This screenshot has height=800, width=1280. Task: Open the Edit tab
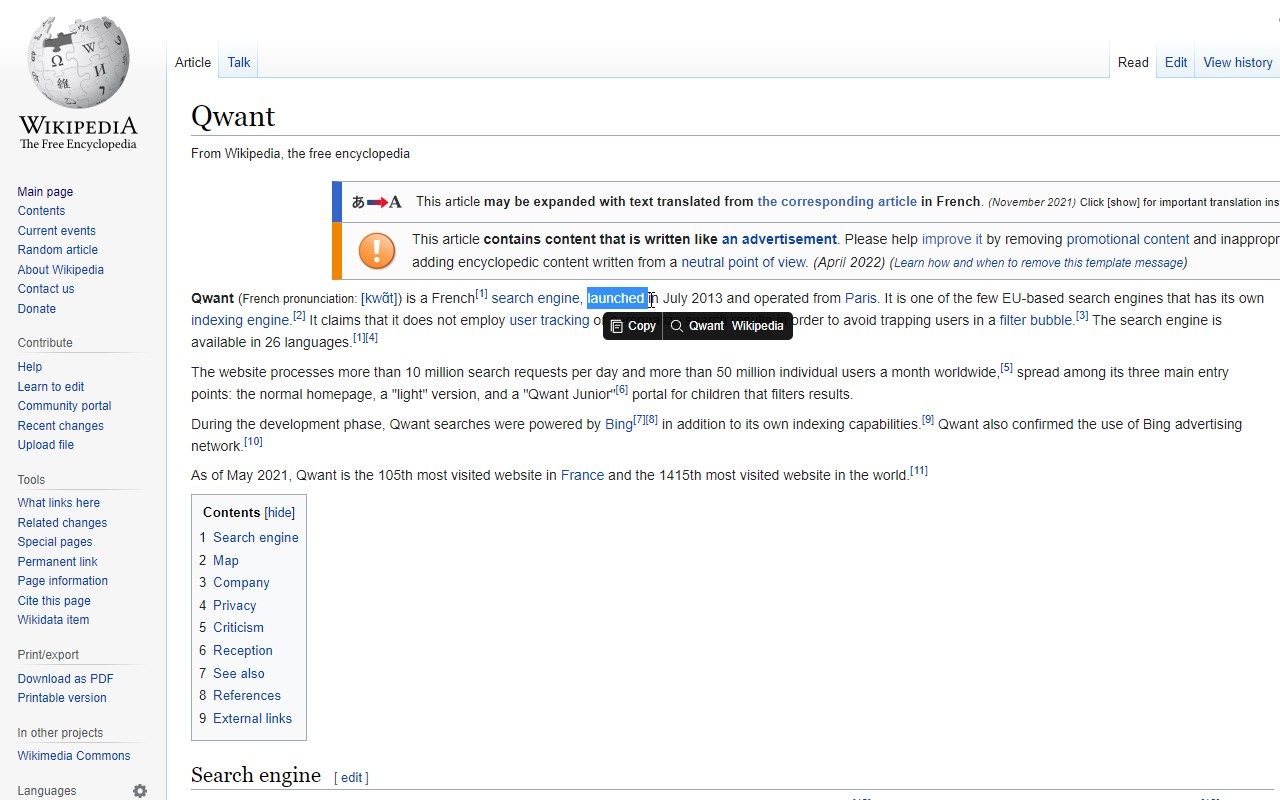(1176, 62)
